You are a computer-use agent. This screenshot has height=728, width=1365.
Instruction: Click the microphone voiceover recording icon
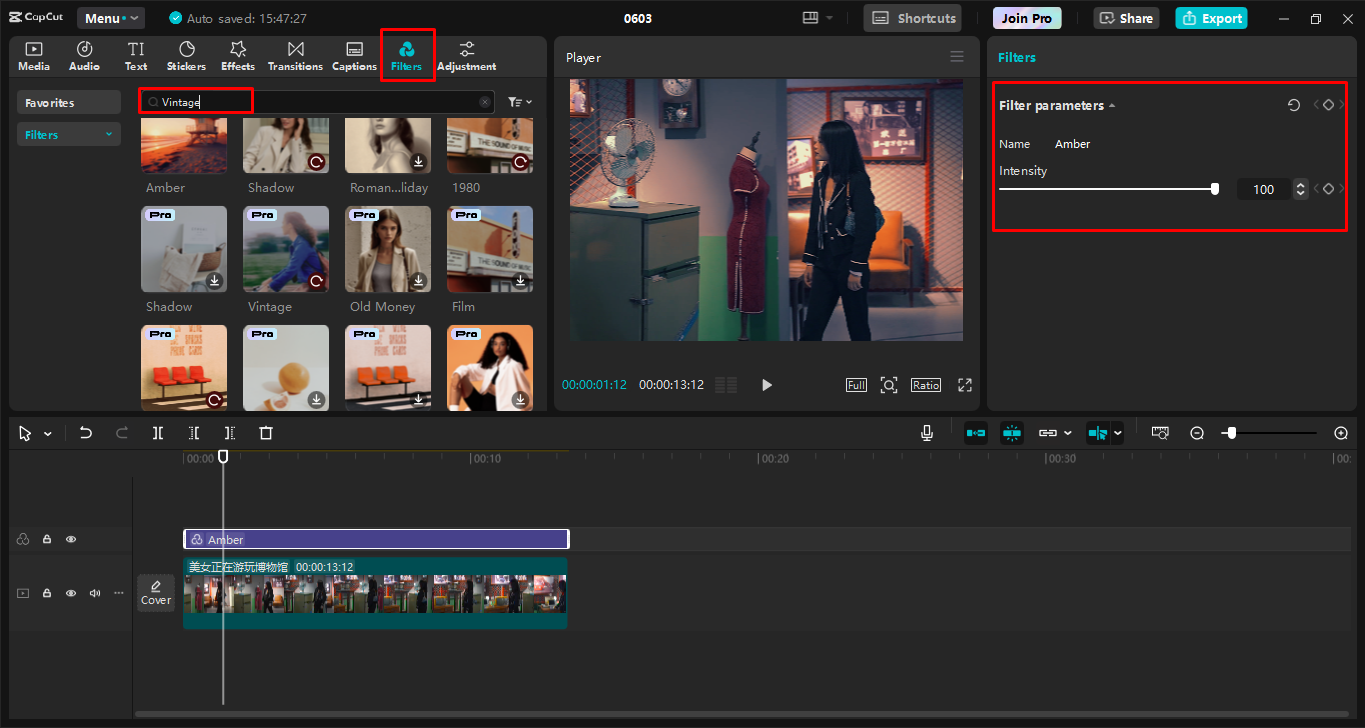pos(926,432)
